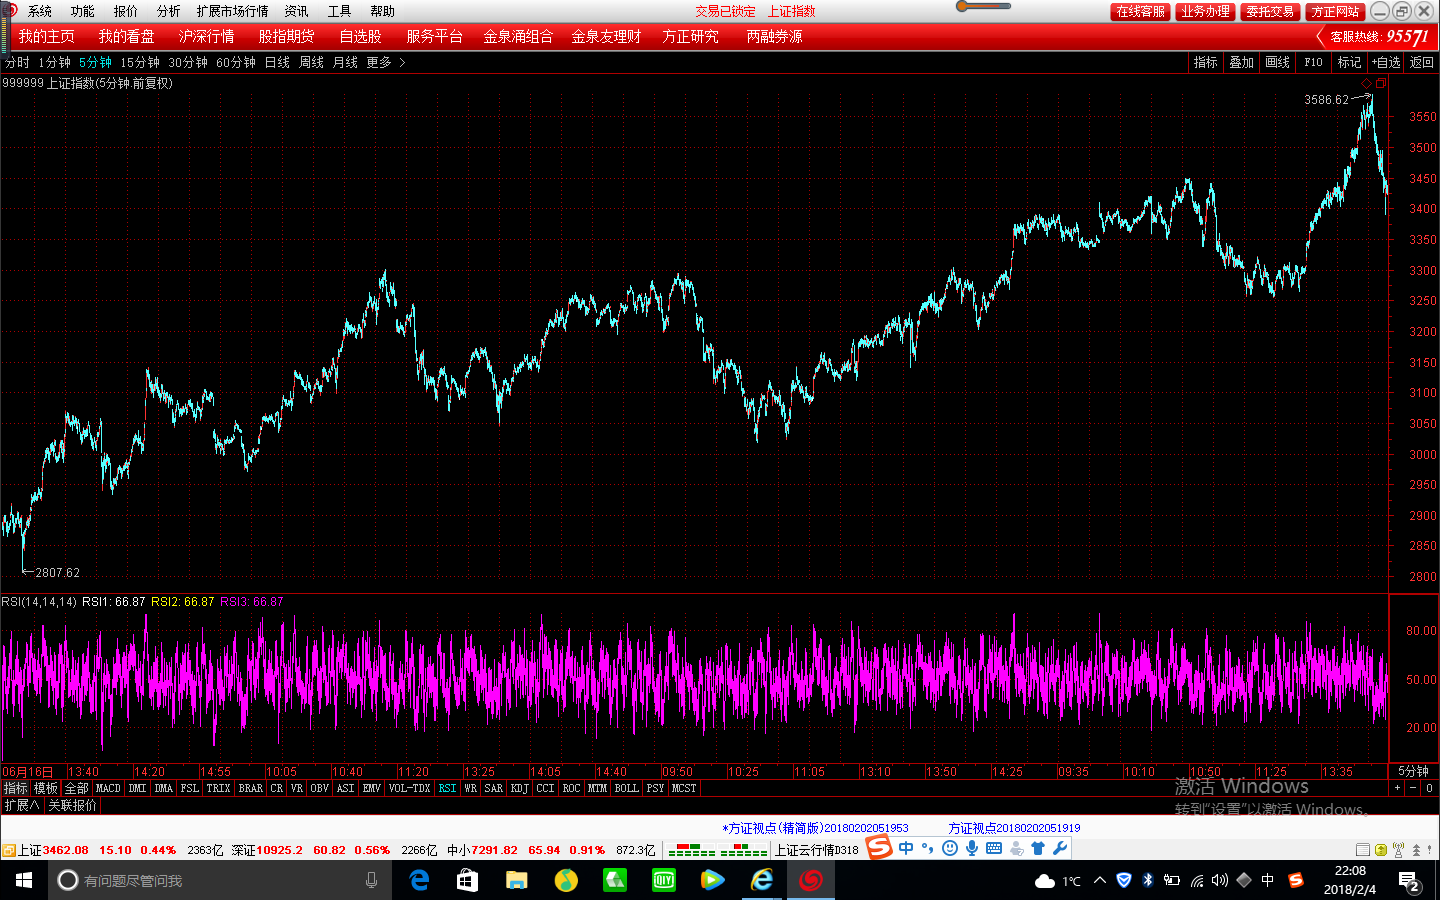Switch to the 我的主页 tab
Image resolution: width=1440 pixels, height=900 pixels.
[x=47, y=37]
